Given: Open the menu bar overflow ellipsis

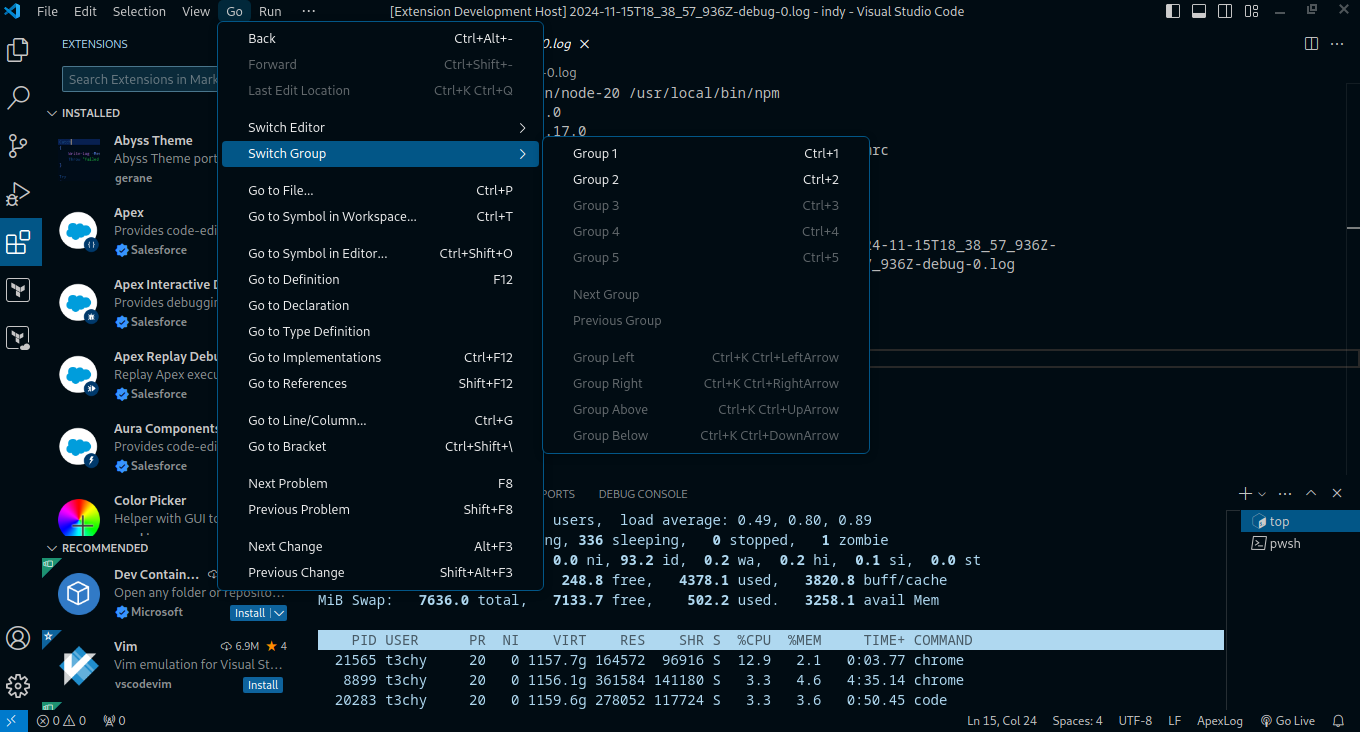Looking at the screenshot, I should [x=308, y=11].
